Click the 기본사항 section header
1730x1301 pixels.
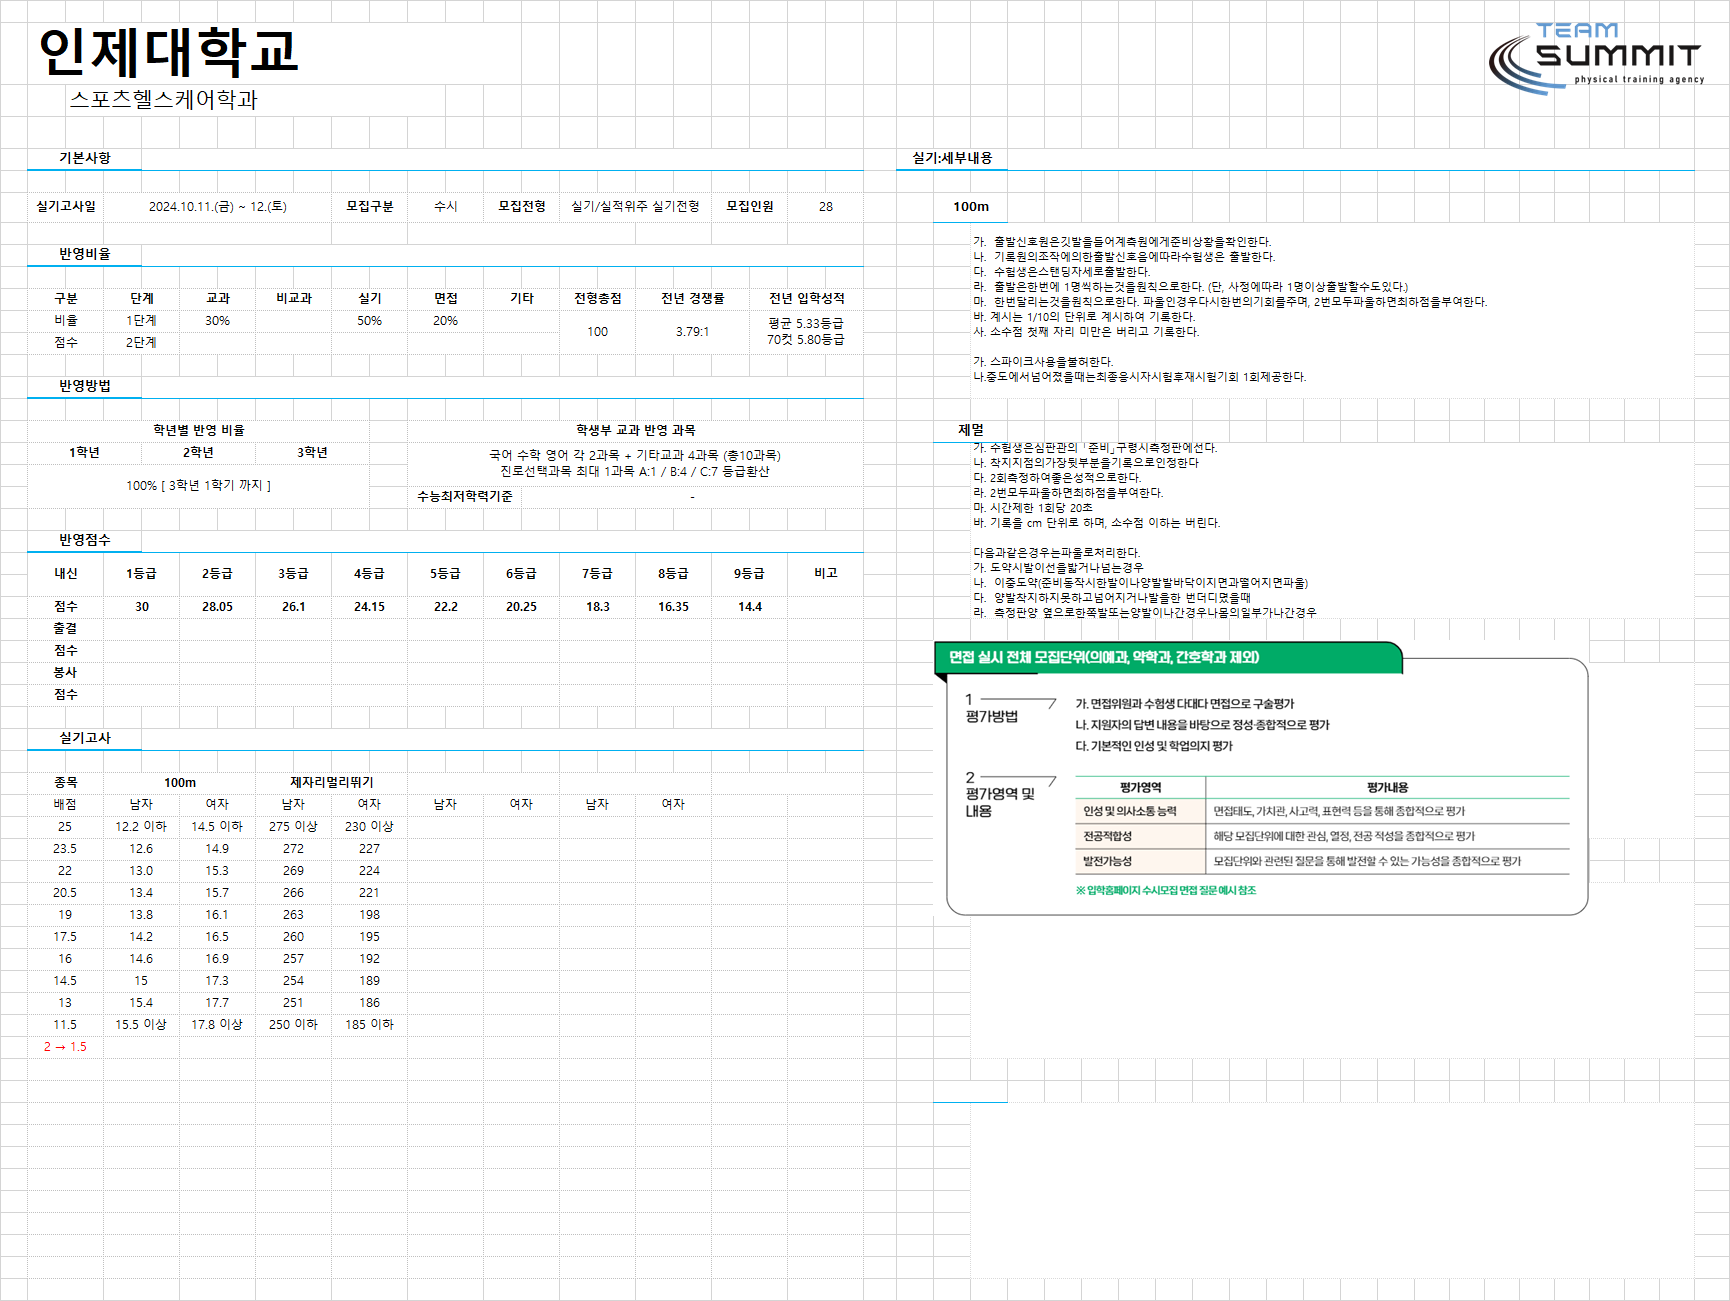coord(85,158)
